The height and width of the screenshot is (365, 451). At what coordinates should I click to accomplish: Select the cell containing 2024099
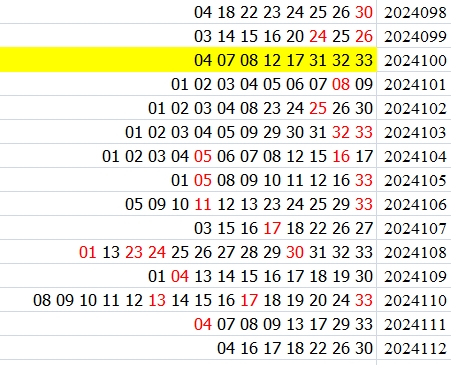[414, 36]
